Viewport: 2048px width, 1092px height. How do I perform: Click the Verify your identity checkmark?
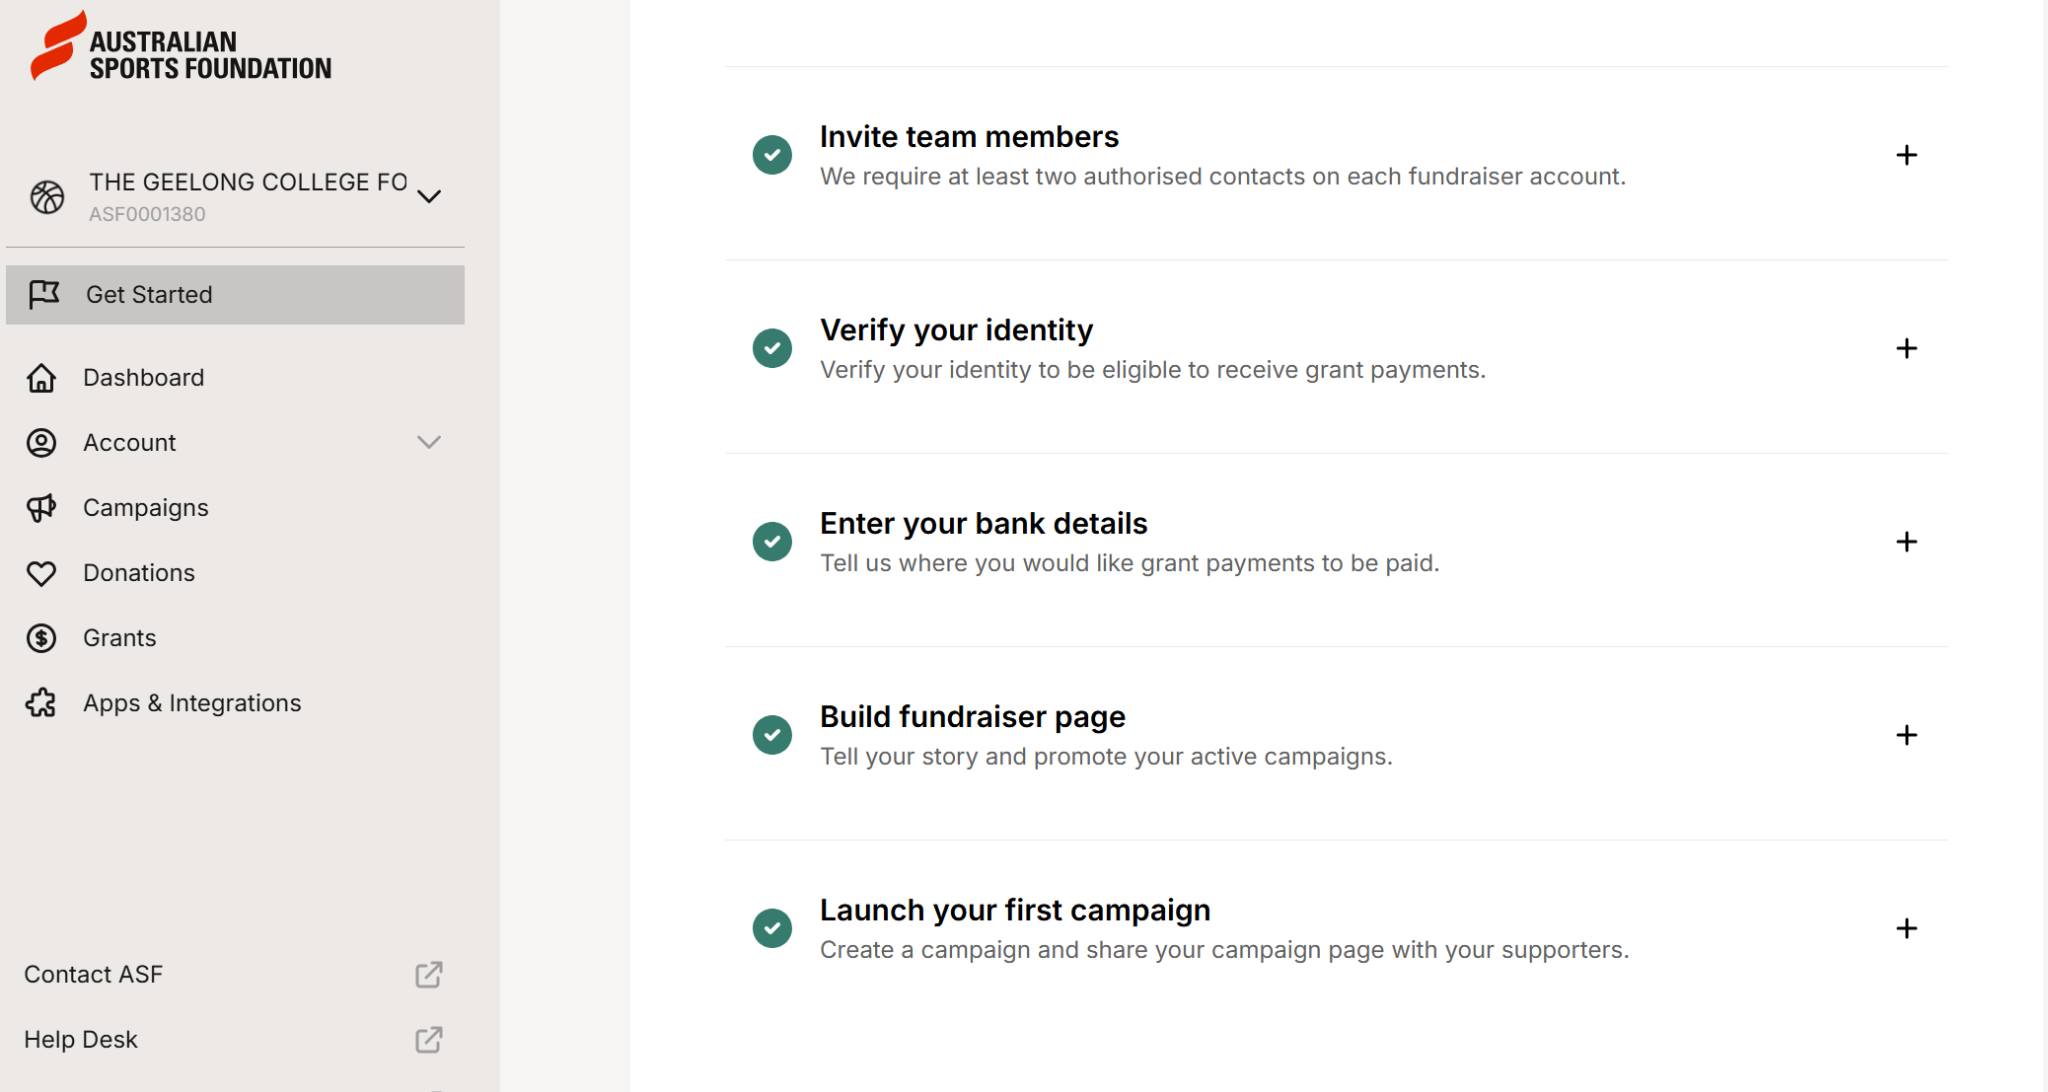pyautogui.click(x=772, y=348)
